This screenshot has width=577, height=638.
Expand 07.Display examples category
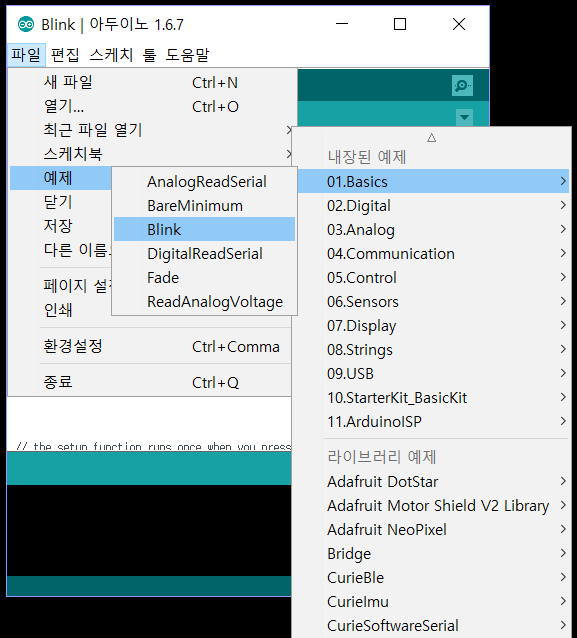[433, 326]
